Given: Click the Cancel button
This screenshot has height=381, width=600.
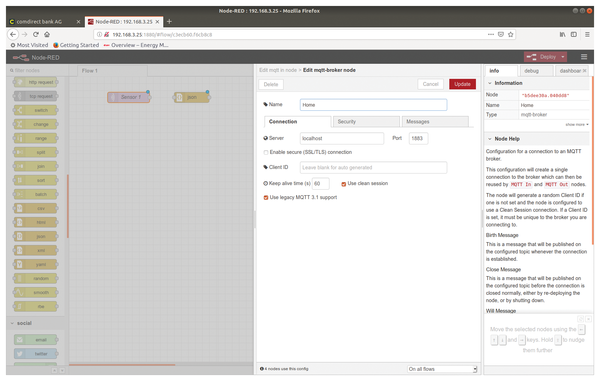Looking at the screenshot, I should 430,84.
